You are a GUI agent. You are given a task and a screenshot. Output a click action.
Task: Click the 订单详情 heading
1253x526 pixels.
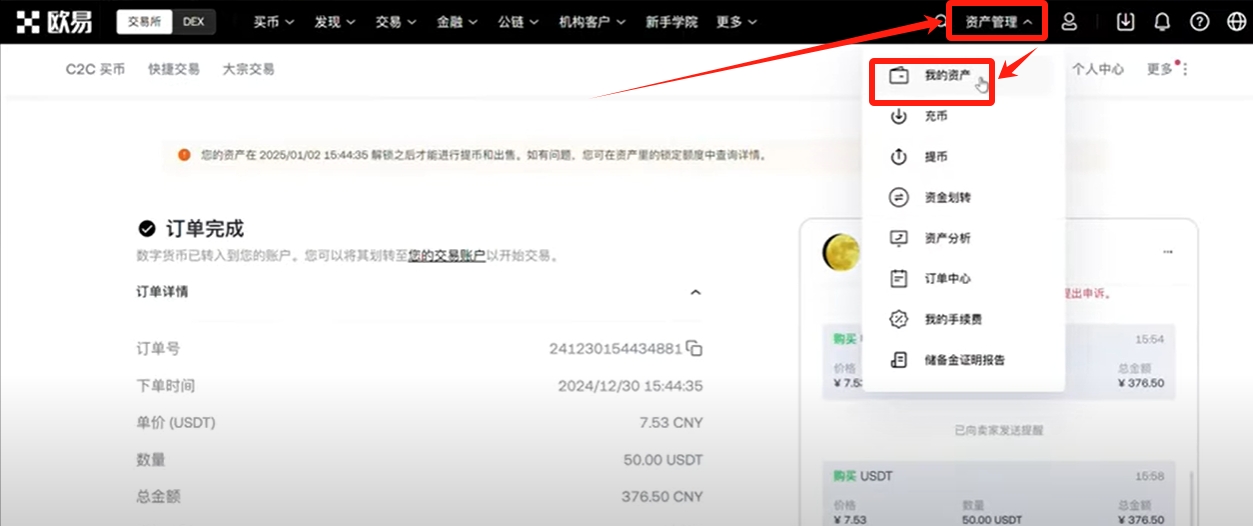(162, 292)
